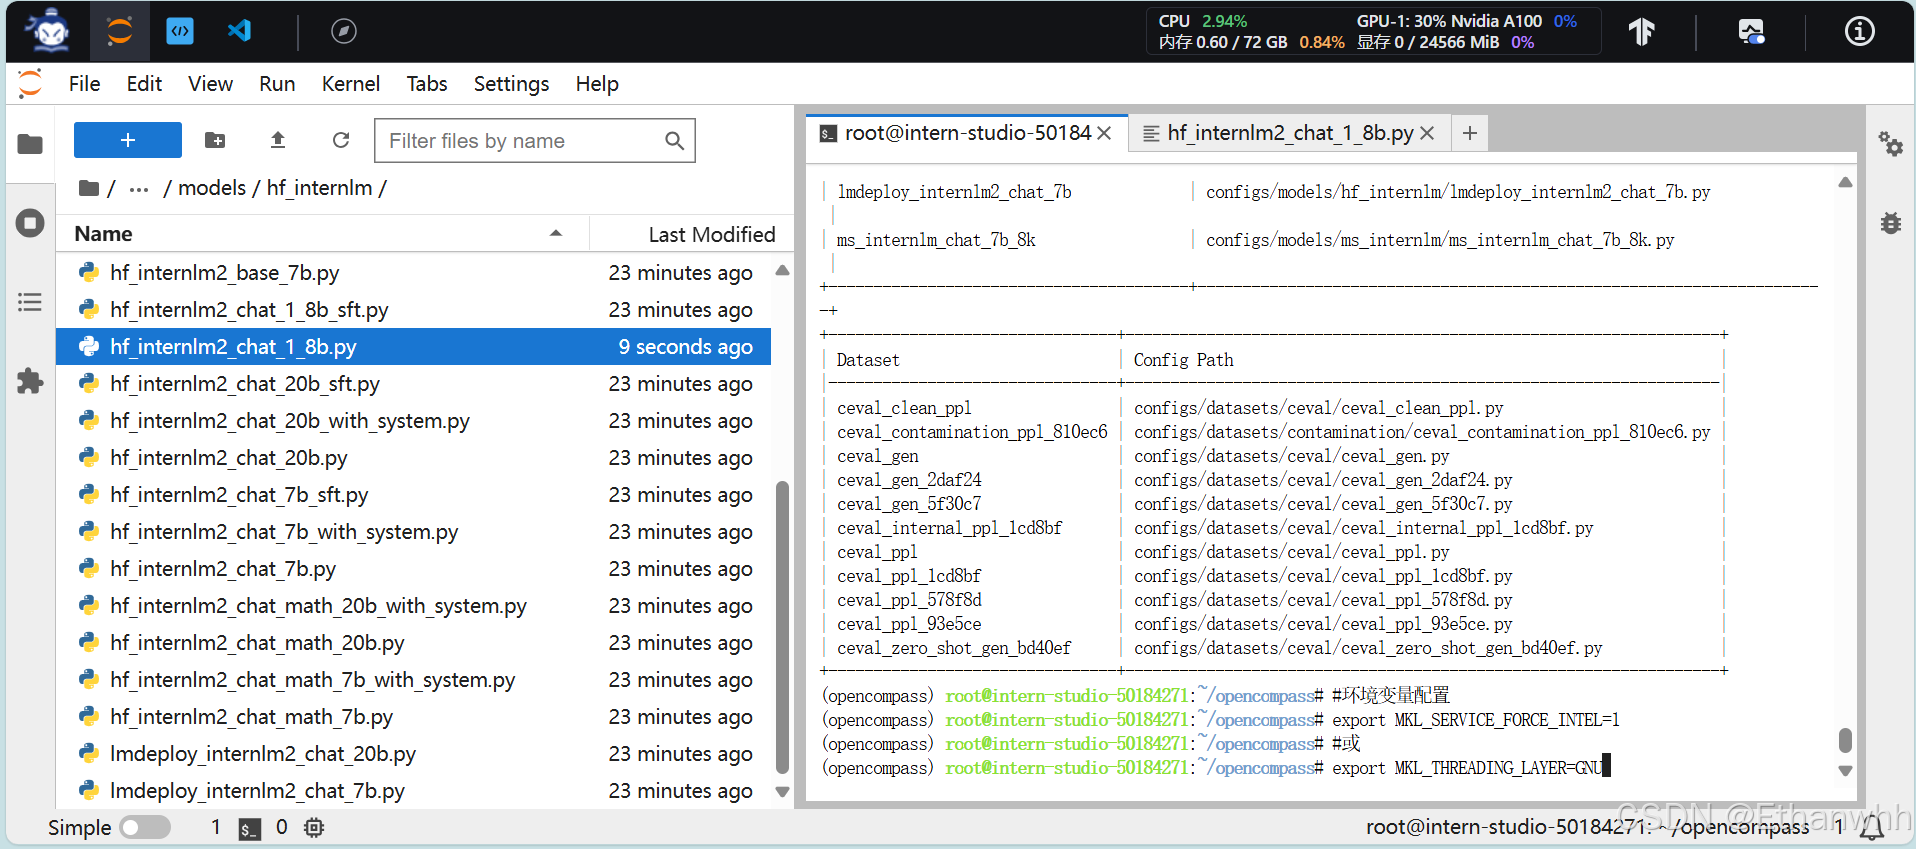Open notifications bell in status bar
Image resolution: width=1916 pixels, height=849 pixels.
pyautogui.click(x=1872, y=827)
